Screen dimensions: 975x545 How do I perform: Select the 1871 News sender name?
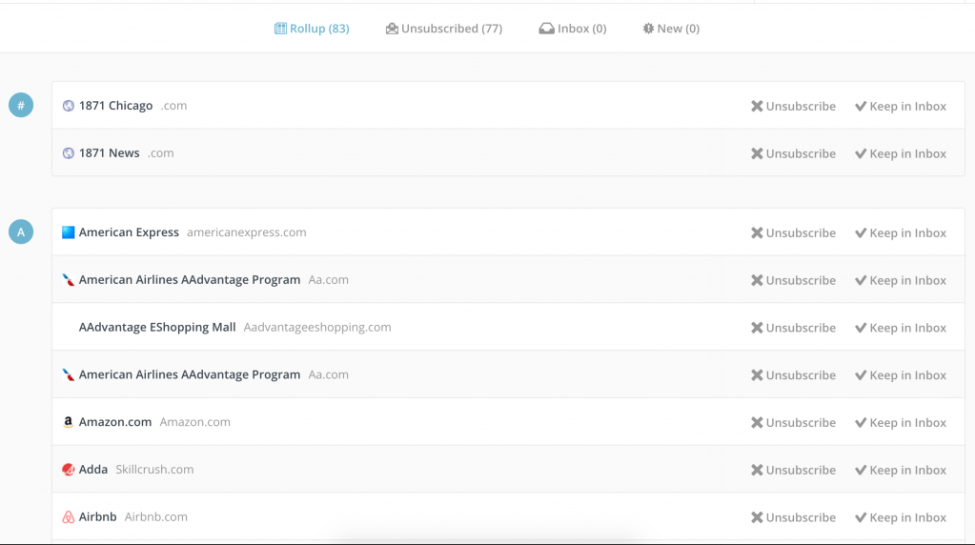[x=109, y=153]
